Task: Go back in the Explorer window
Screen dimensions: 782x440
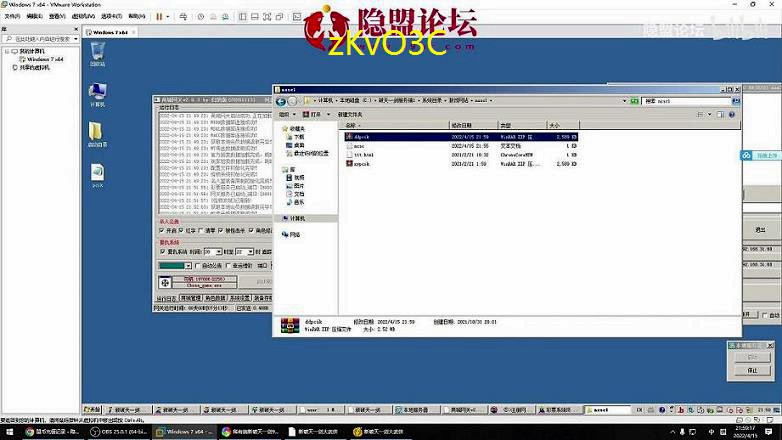Action: tap(281, 101)
